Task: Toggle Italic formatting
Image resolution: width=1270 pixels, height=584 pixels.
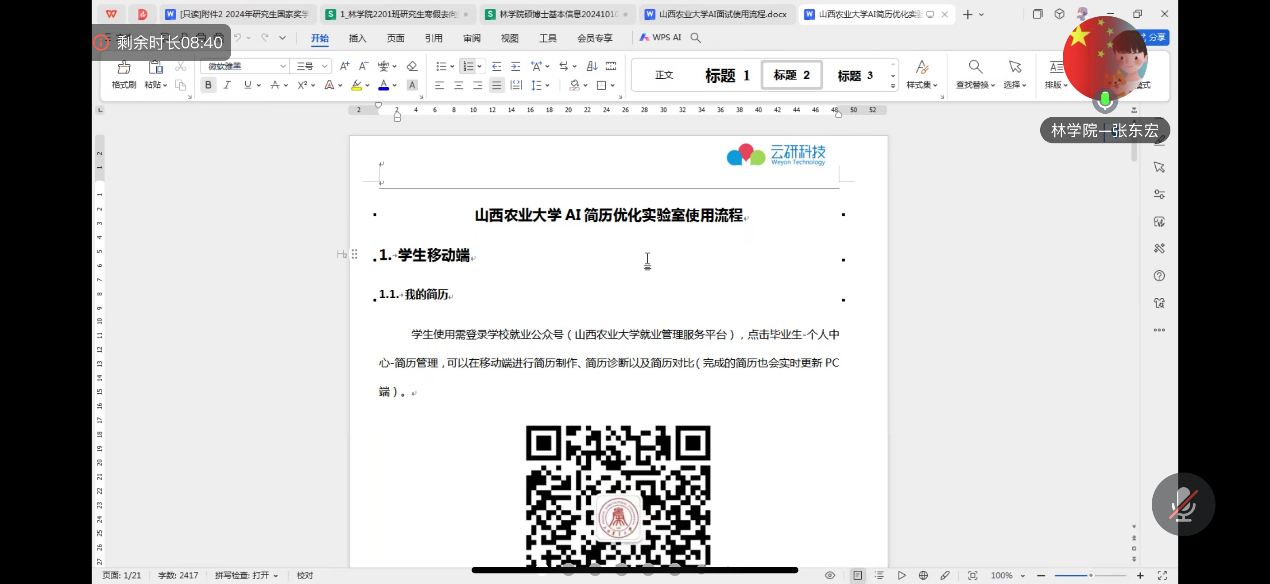Action: click(x=227, y=85)
